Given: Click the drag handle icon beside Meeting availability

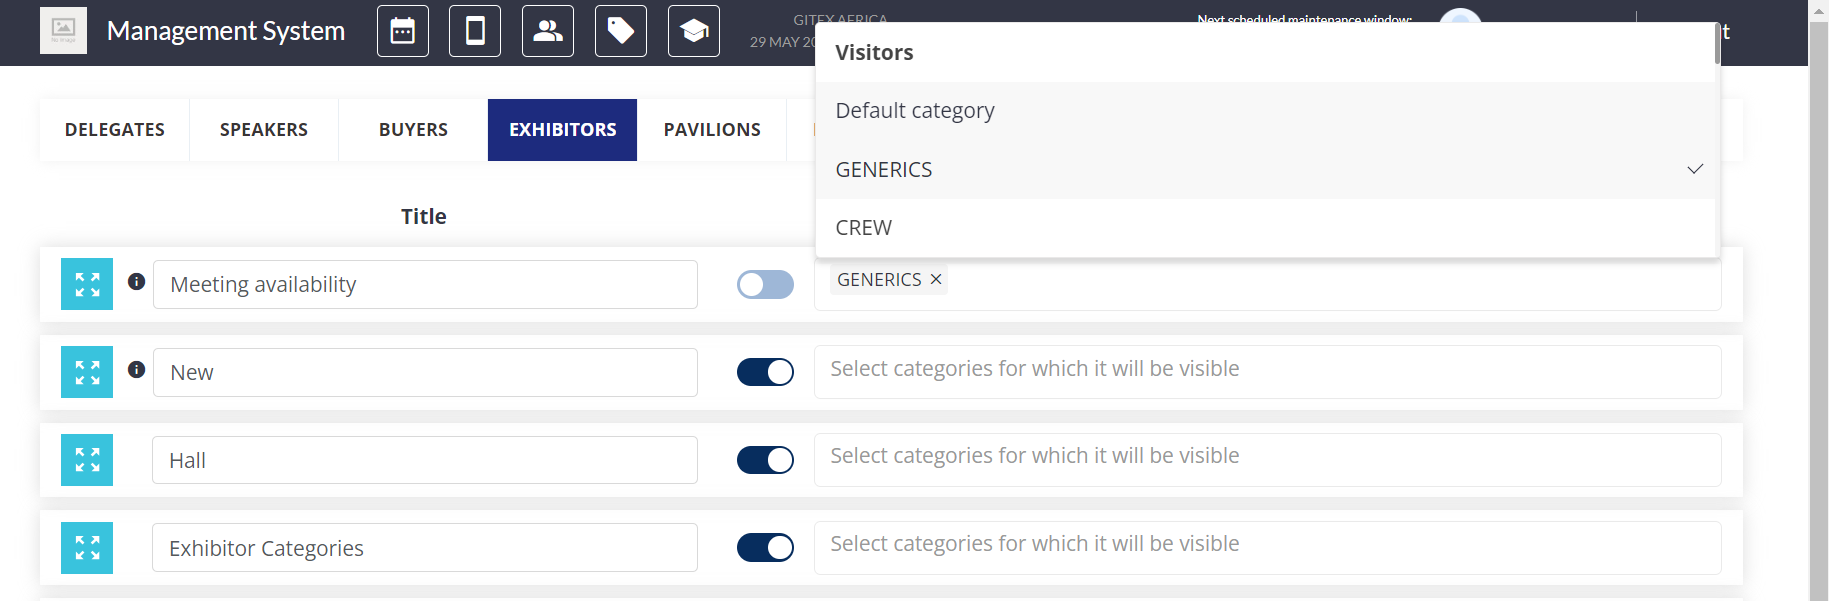Looking at the screenshot, I should point(87,284).
